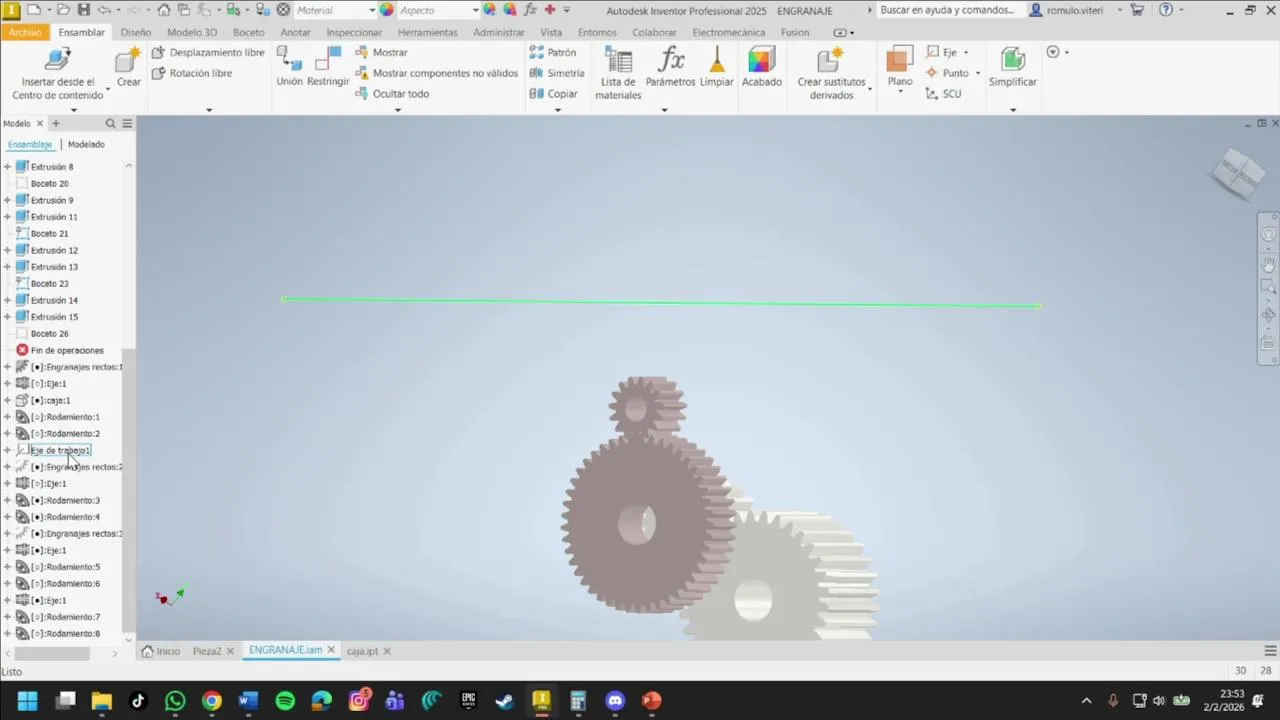The width and height of the screenshot is (1280, 720).
Task: Activate Desplazamiento libre tool
Action: click(x=208, y=52)
